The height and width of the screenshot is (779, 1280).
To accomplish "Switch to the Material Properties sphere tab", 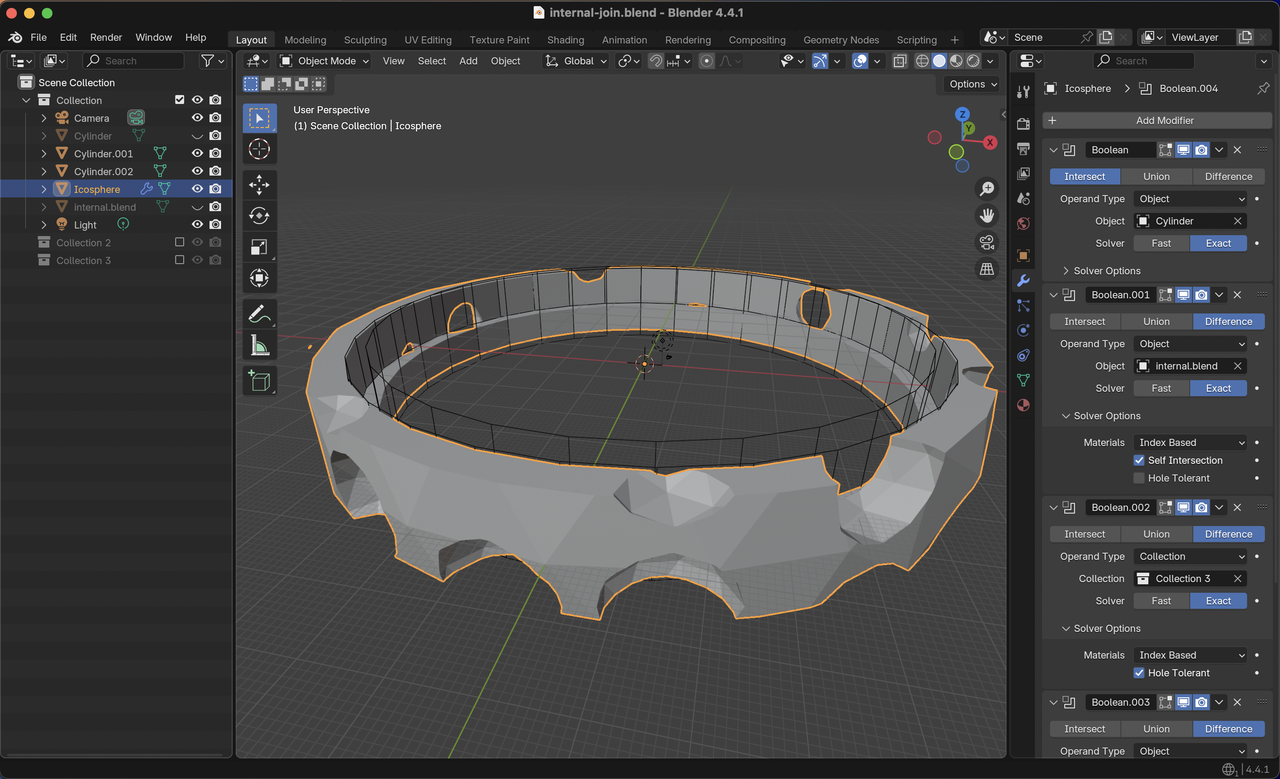I will [1023, 405].
